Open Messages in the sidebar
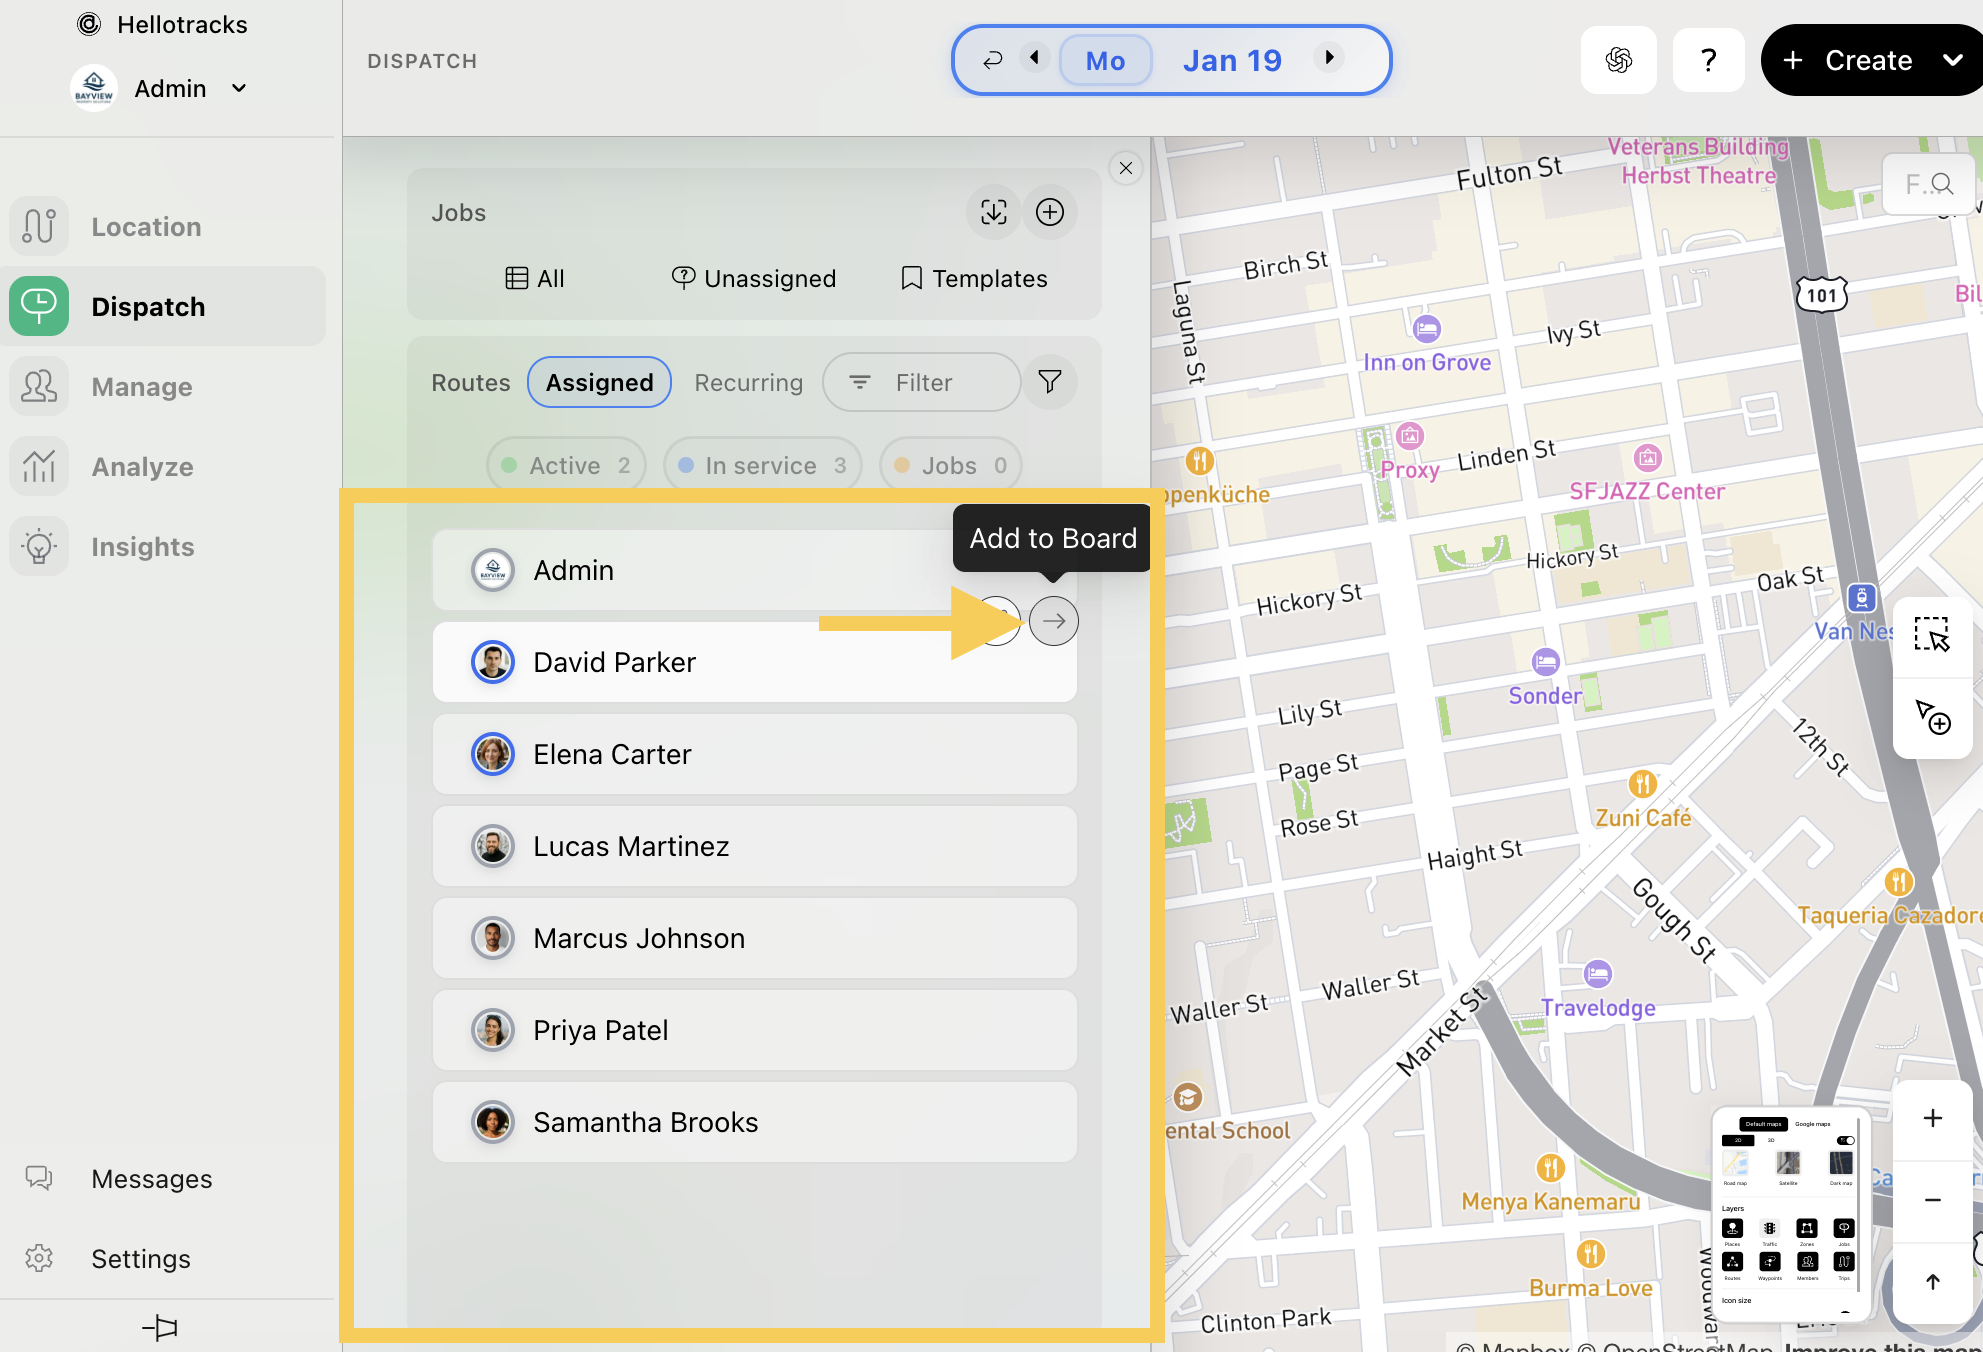This screenshot has width=1983, height=1352. (151, 1179)
